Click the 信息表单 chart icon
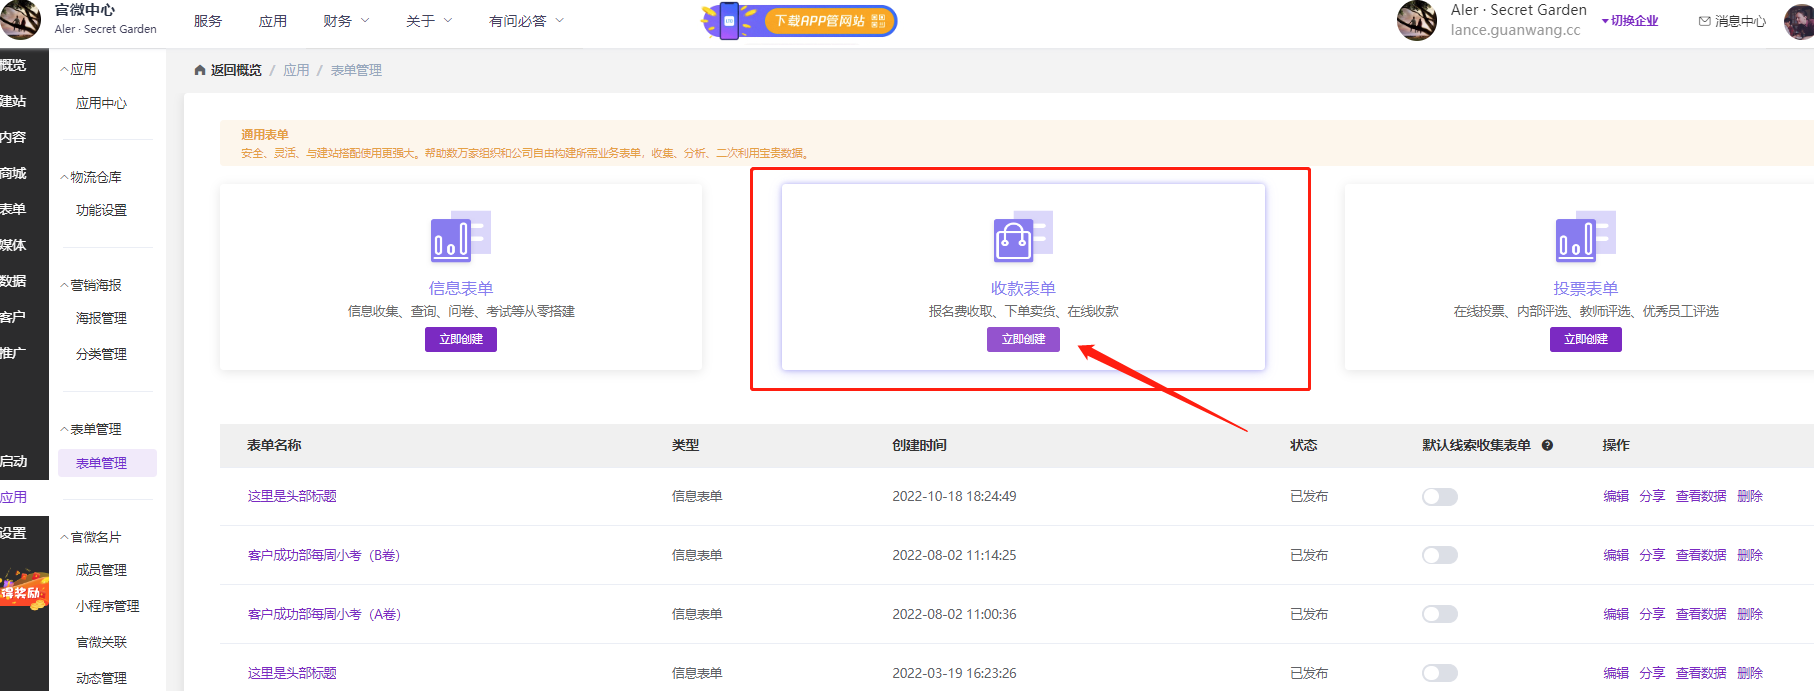Viewport: 1814px width, 691px height. click(x=460, y=237)
